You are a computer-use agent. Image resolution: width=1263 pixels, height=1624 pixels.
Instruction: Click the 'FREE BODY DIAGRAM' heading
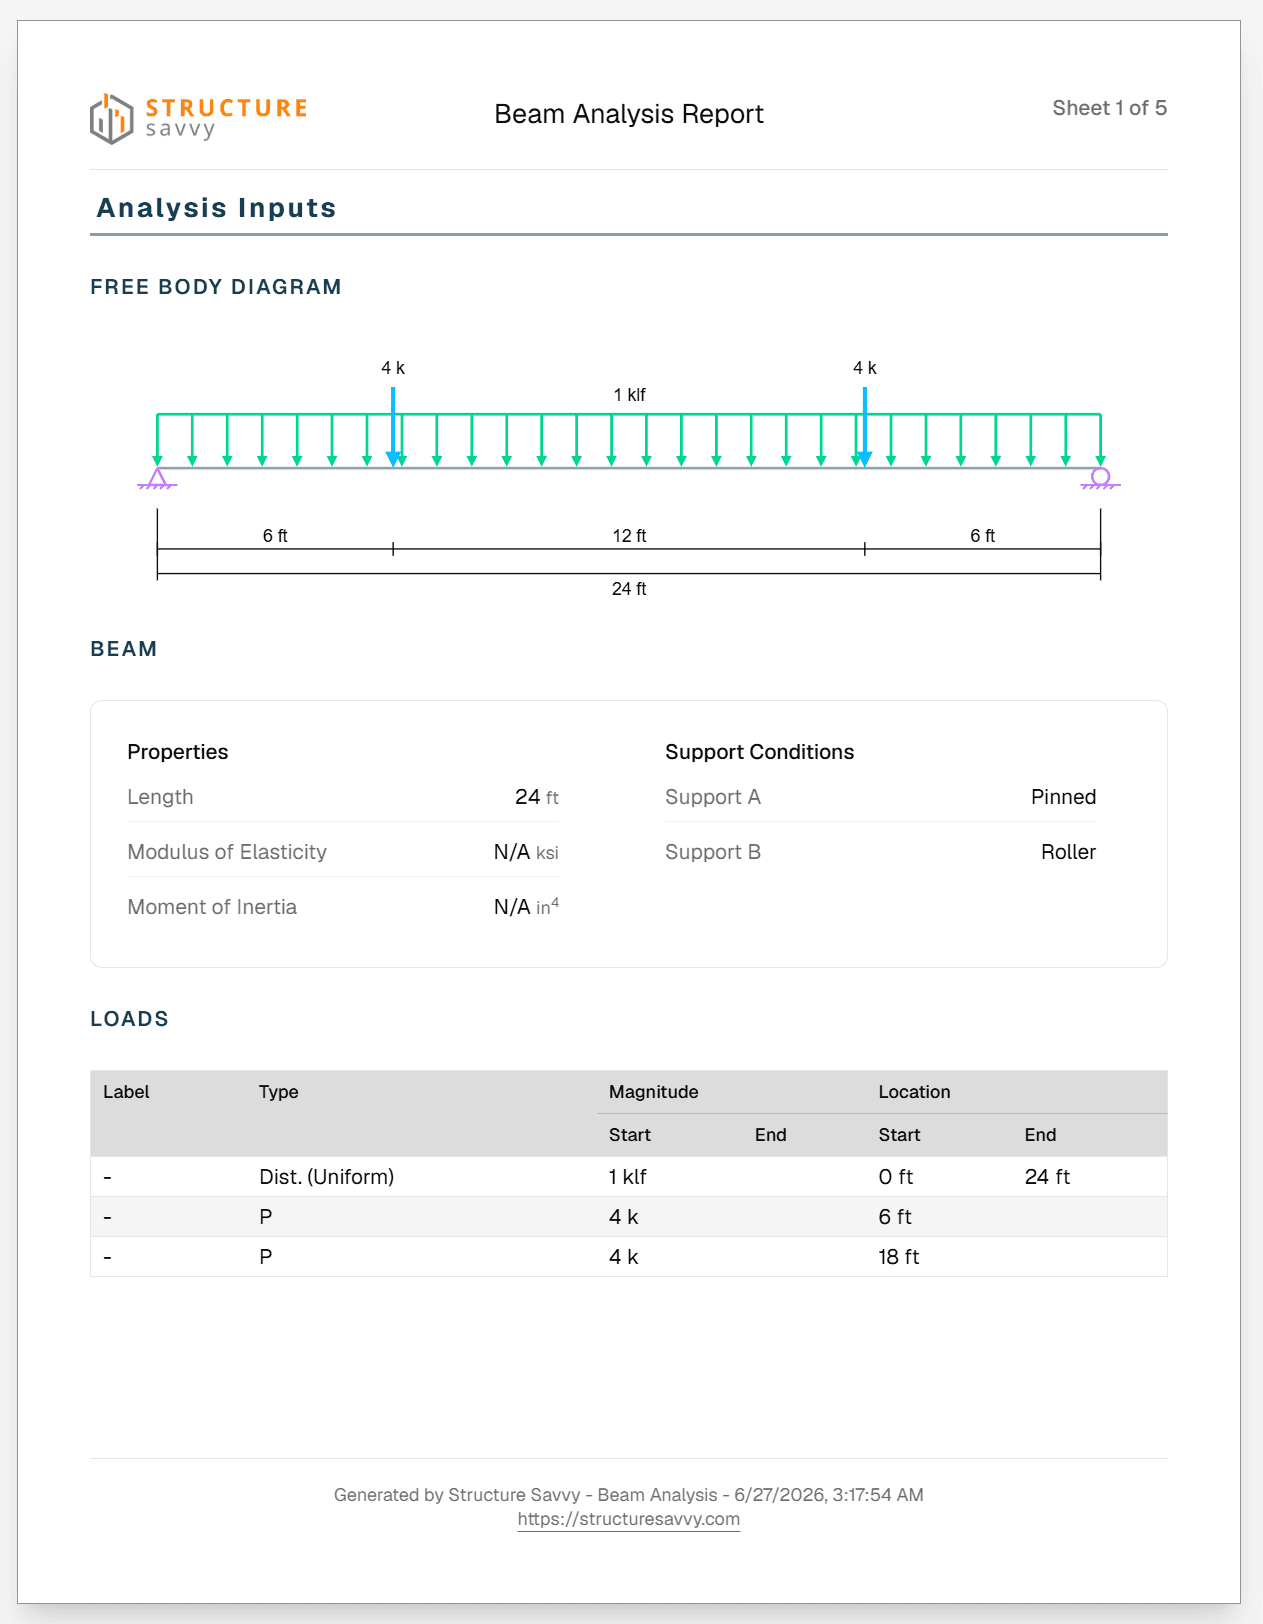pos(216,287)
